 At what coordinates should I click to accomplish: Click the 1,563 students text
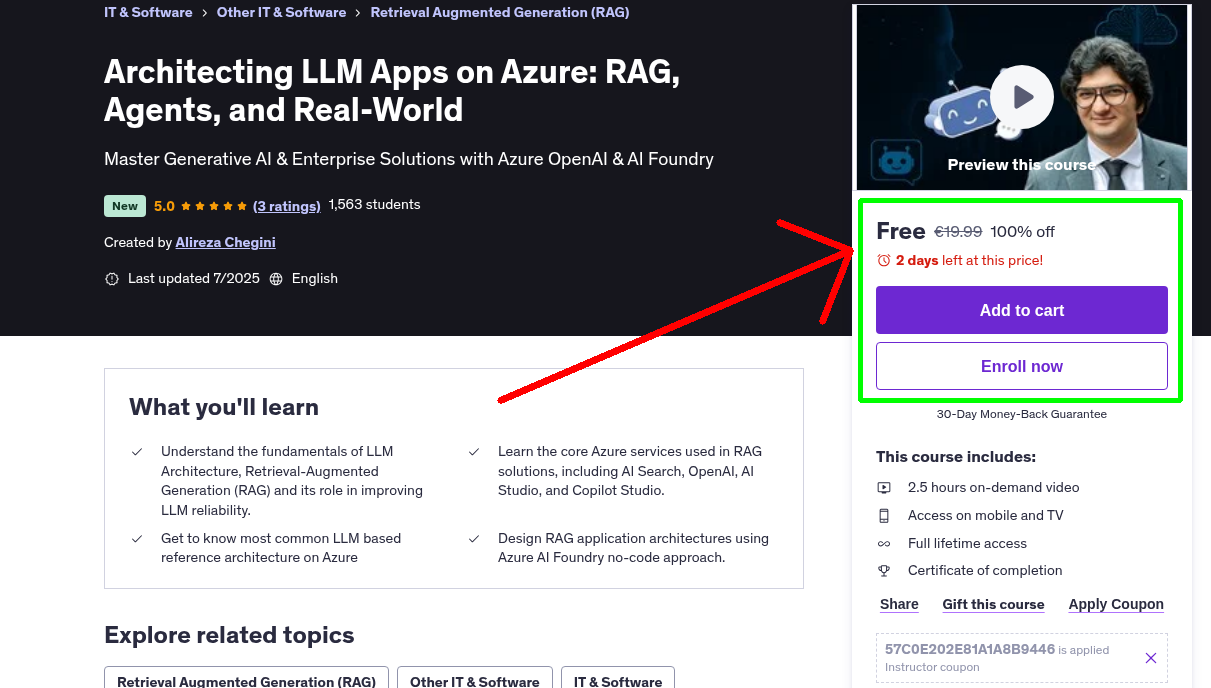[x=375, y=205]
